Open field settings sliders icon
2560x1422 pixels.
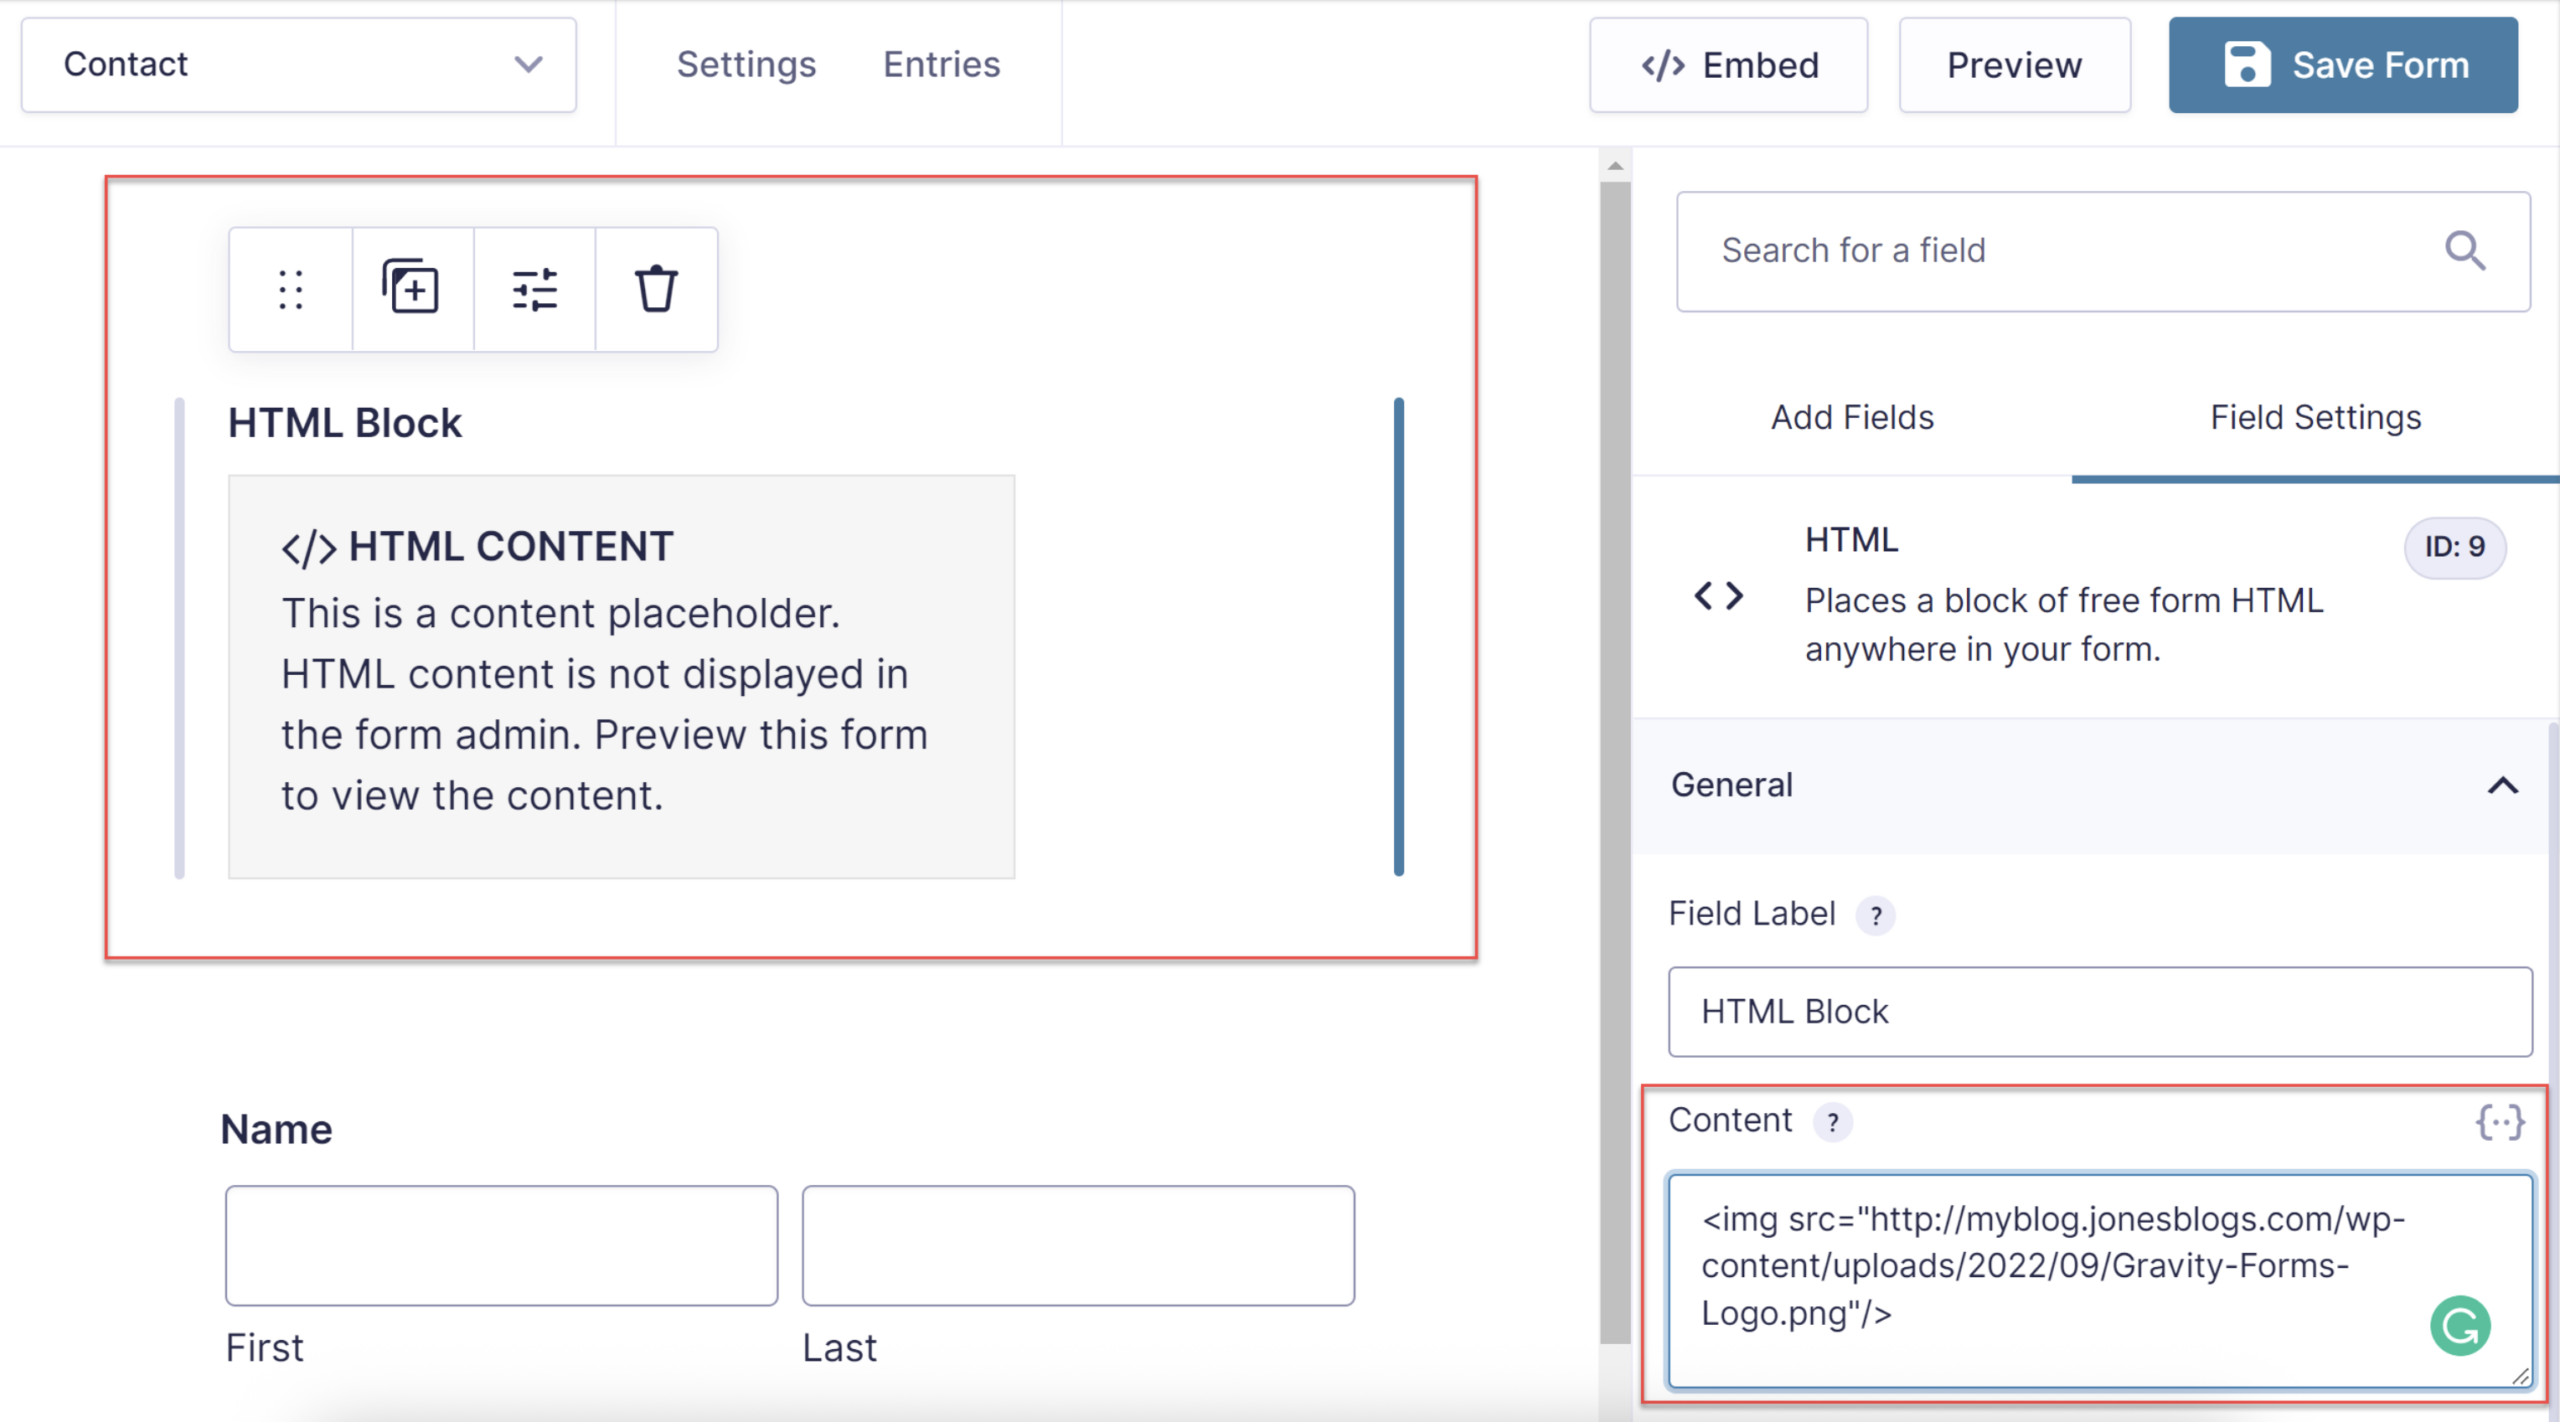click(x=535, y=290)
